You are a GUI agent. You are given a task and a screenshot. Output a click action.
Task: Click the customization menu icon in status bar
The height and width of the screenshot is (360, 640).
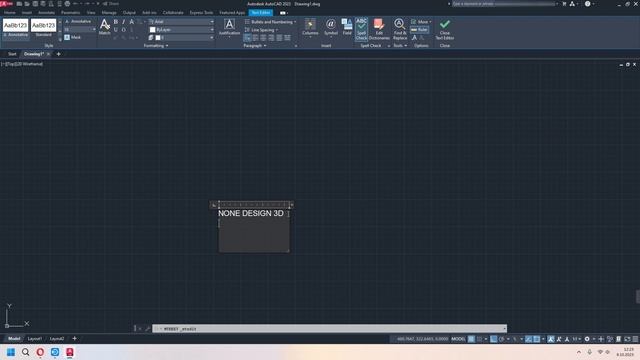pos(635,339)
